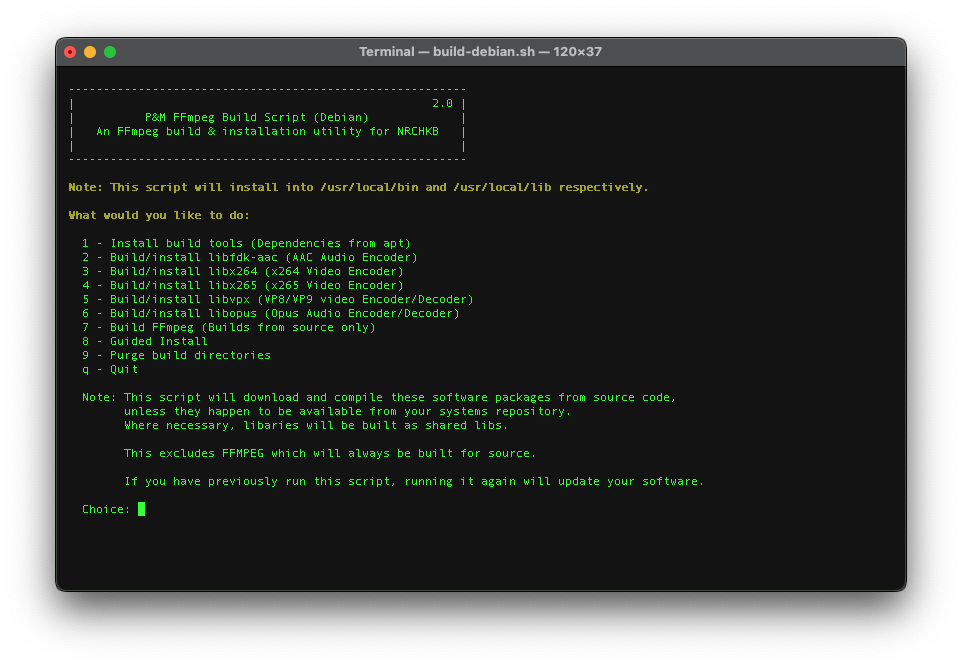Select line '8 - Guided Install'

pos(145,341)
